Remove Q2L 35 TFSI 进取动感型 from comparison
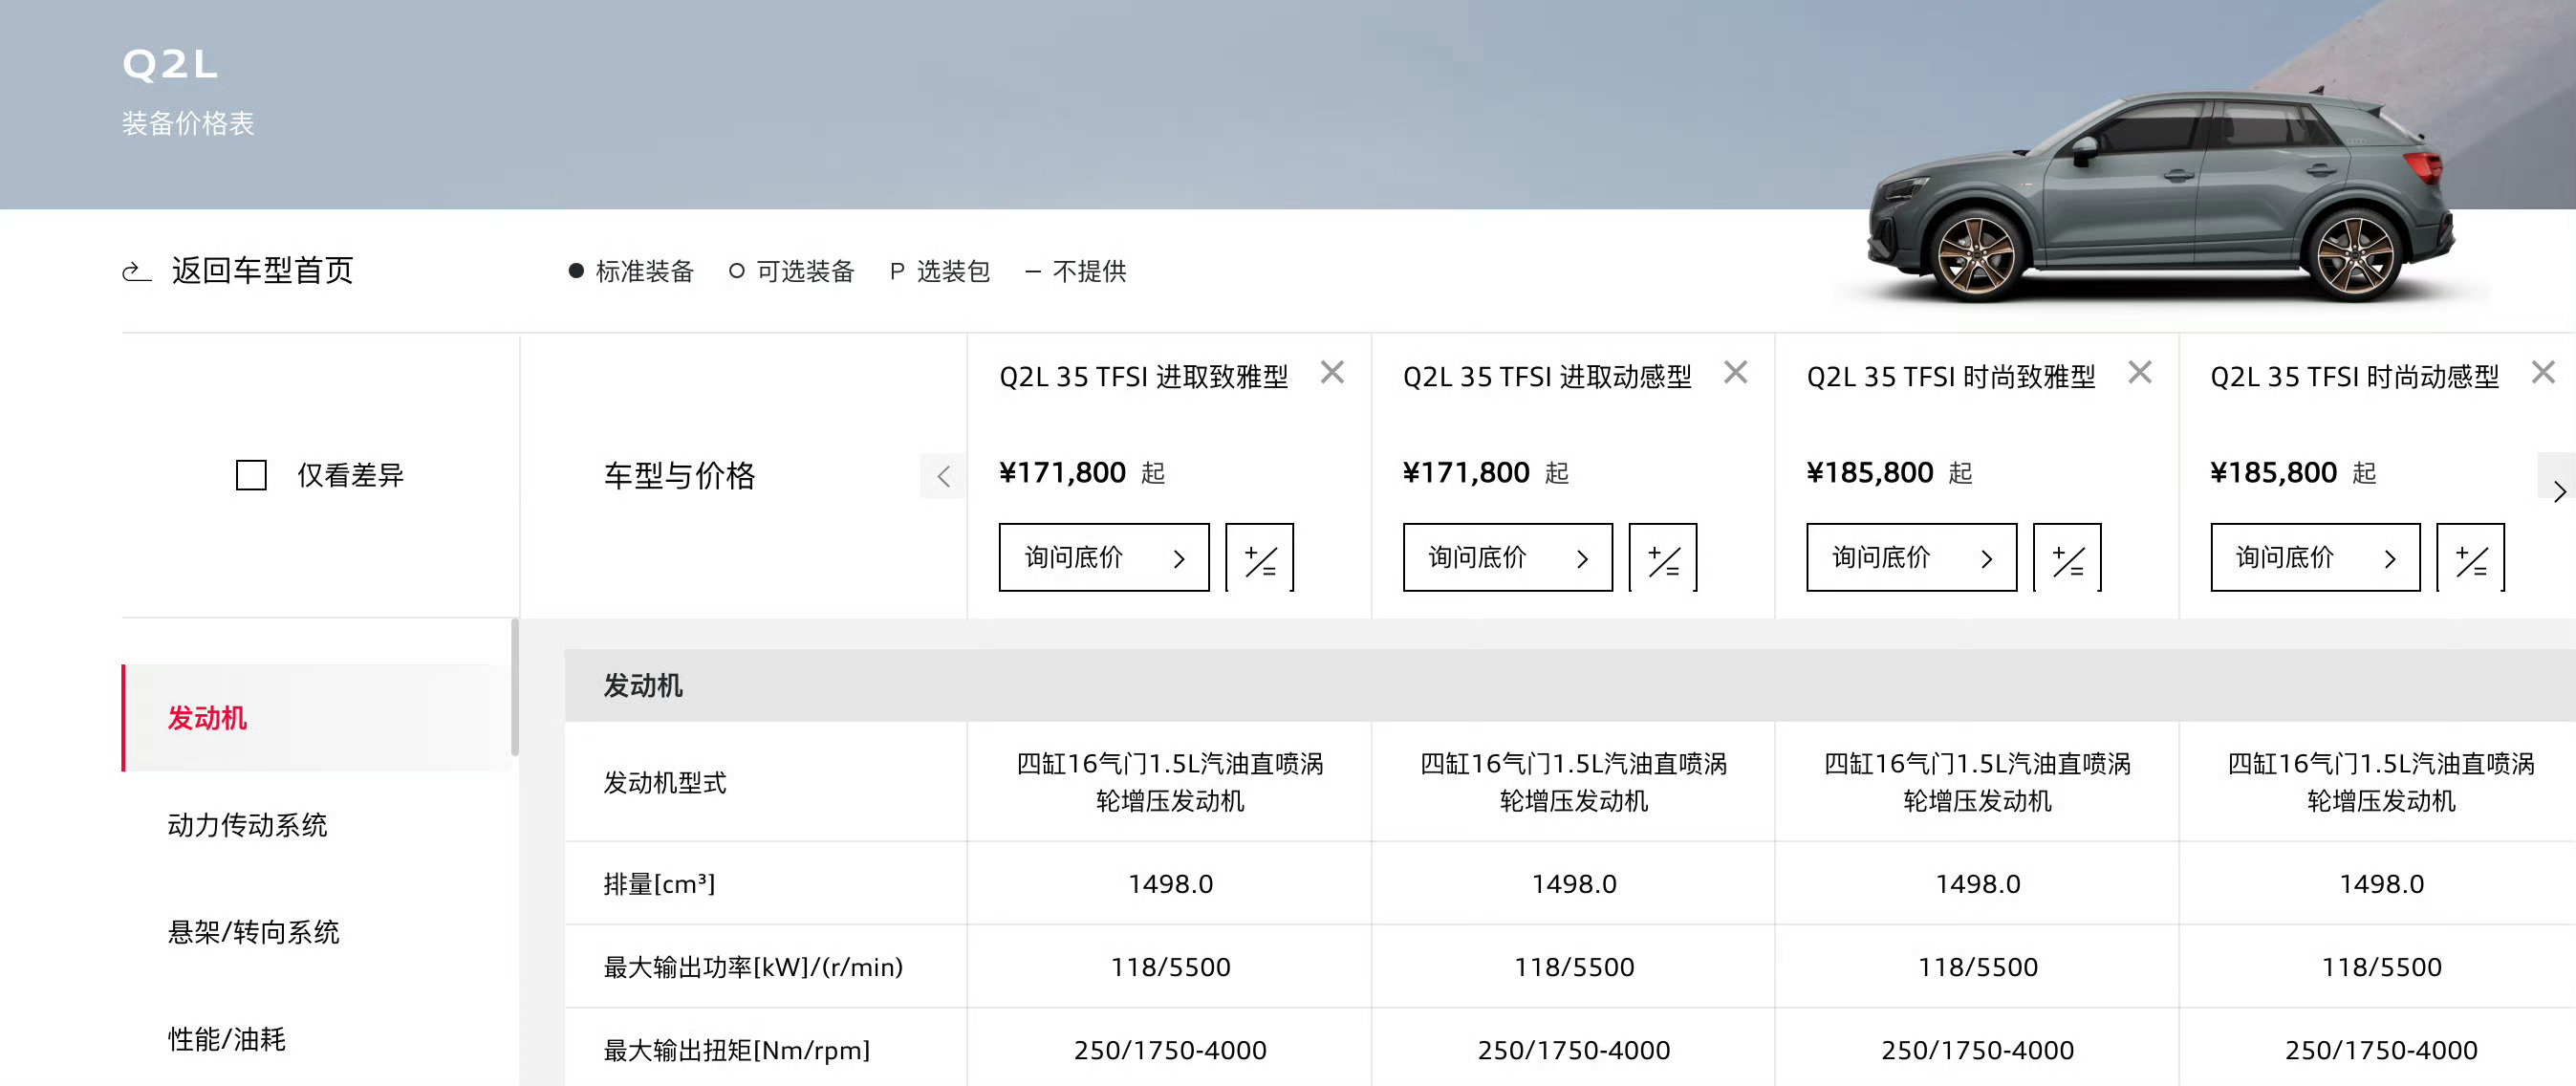The image size is (2576, 1086). (x=1736, y=372)
